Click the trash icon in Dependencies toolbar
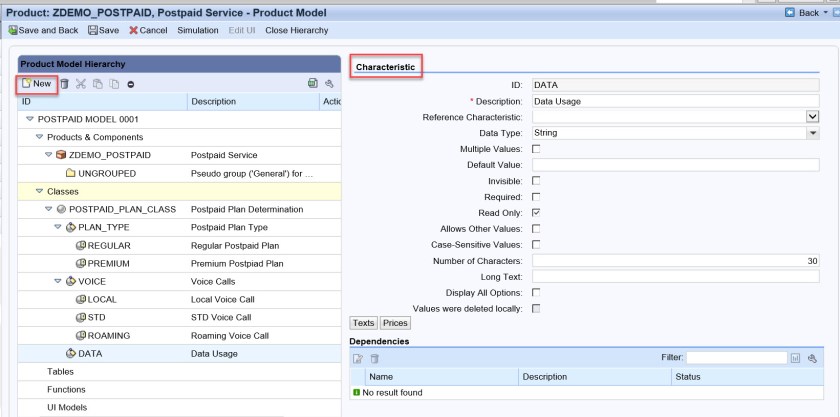 click(373, 357)
